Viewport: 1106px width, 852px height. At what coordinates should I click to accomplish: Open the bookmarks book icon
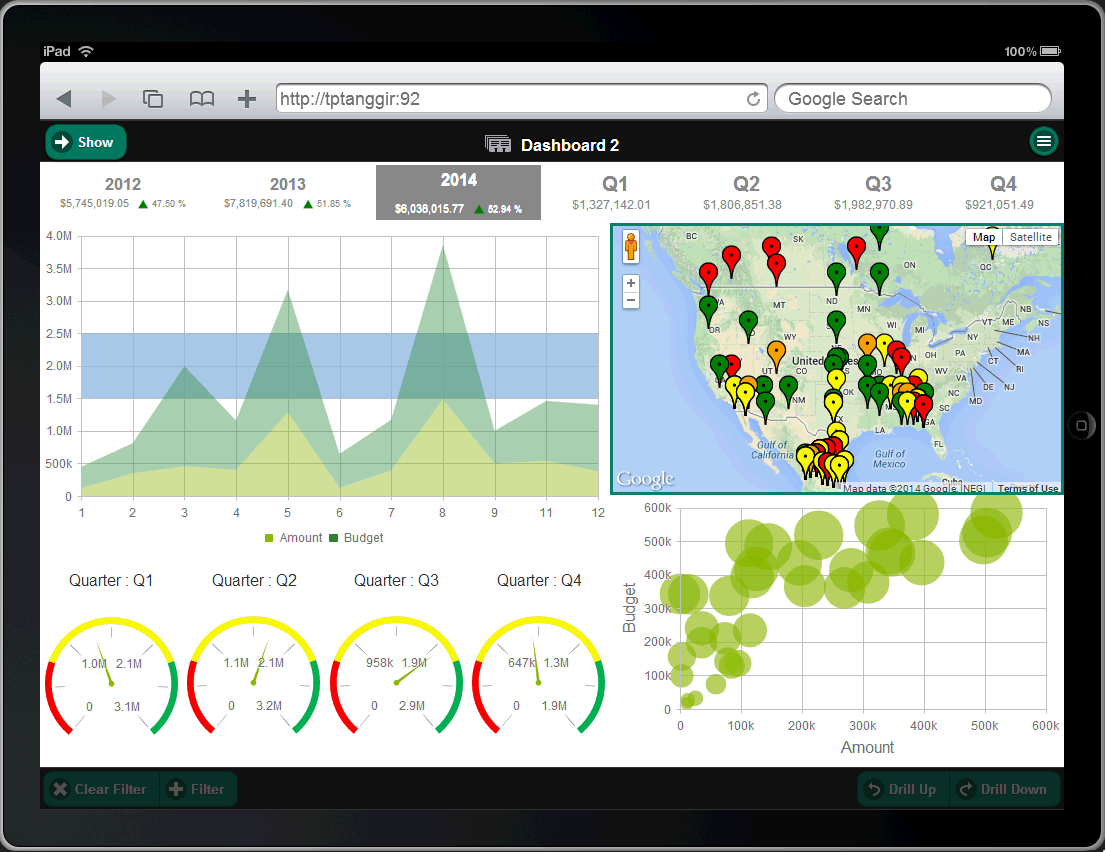(202, 99)
